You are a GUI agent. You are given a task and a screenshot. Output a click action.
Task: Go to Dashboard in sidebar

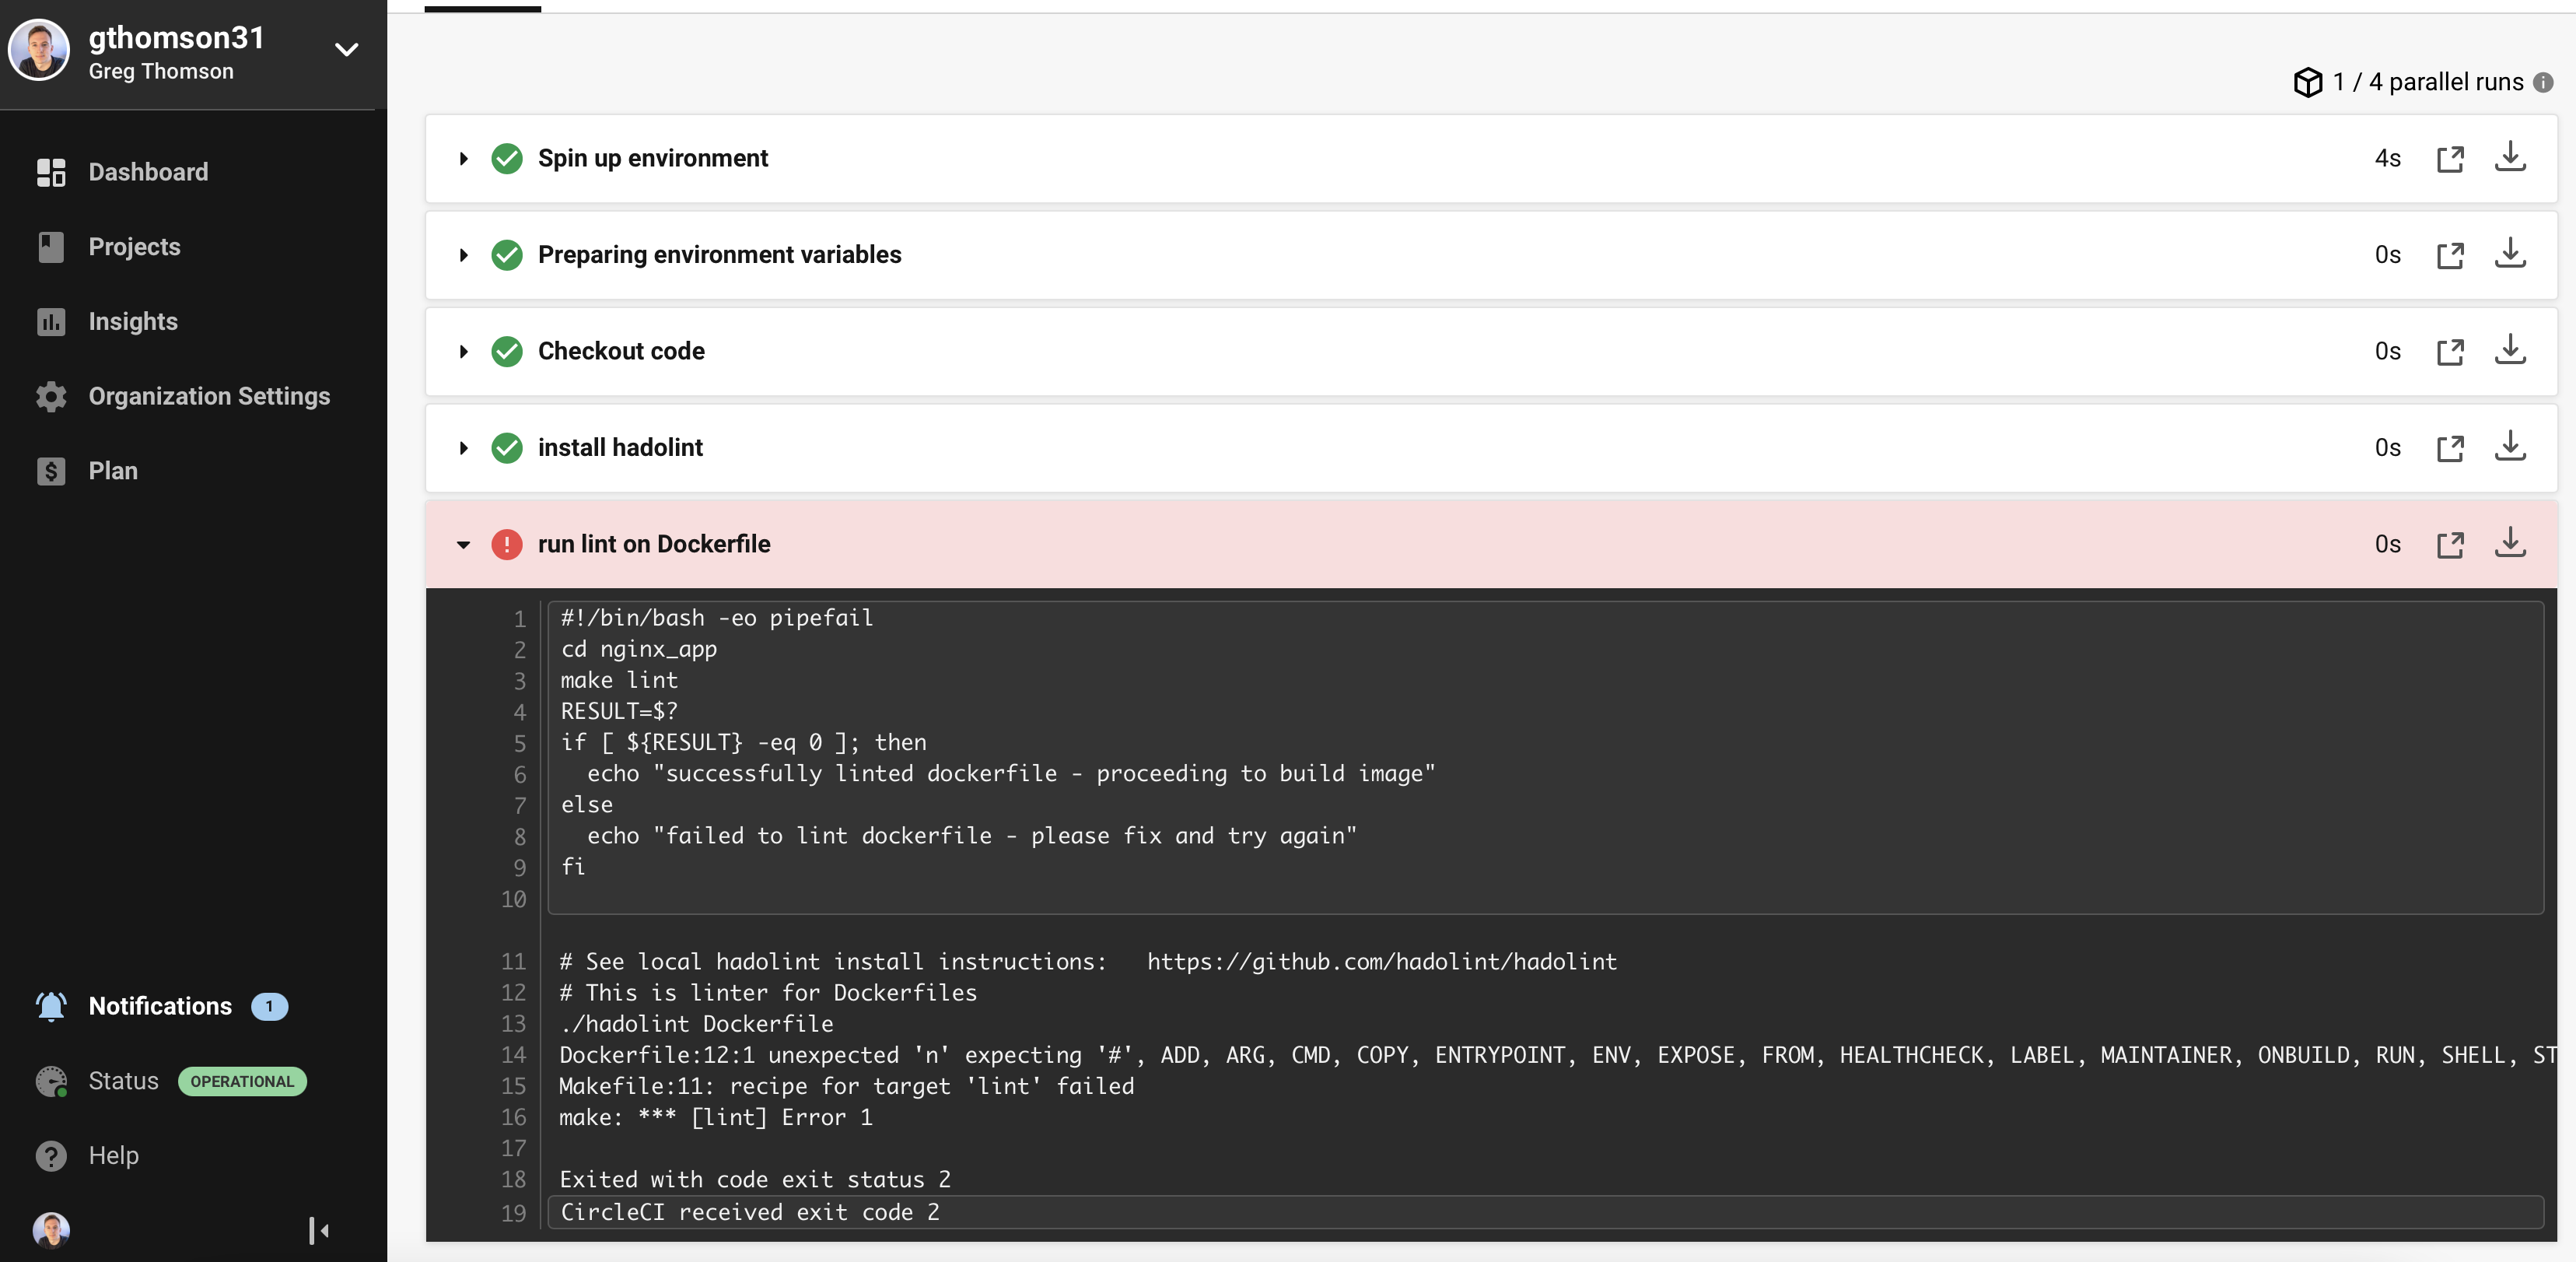tap(148, 172)
